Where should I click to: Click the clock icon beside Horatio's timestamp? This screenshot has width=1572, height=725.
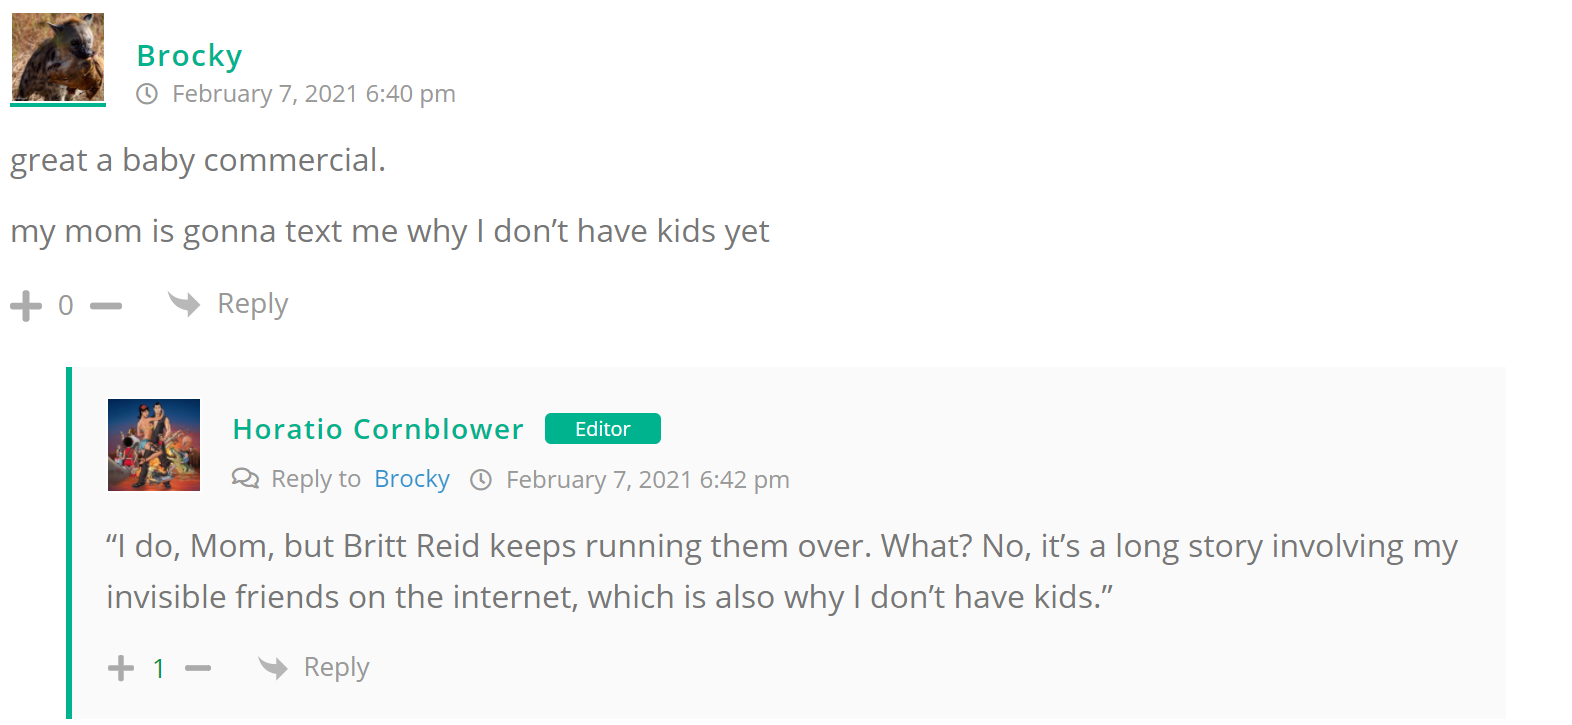pyautogui.click(x=481, y=480)
